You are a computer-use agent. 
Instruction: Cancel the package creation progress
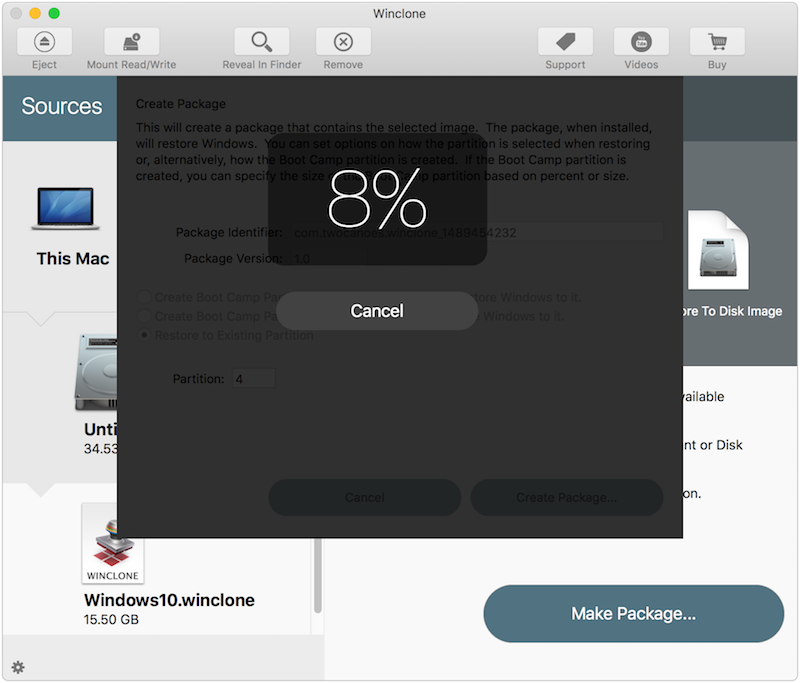click(x=377, y=311)
